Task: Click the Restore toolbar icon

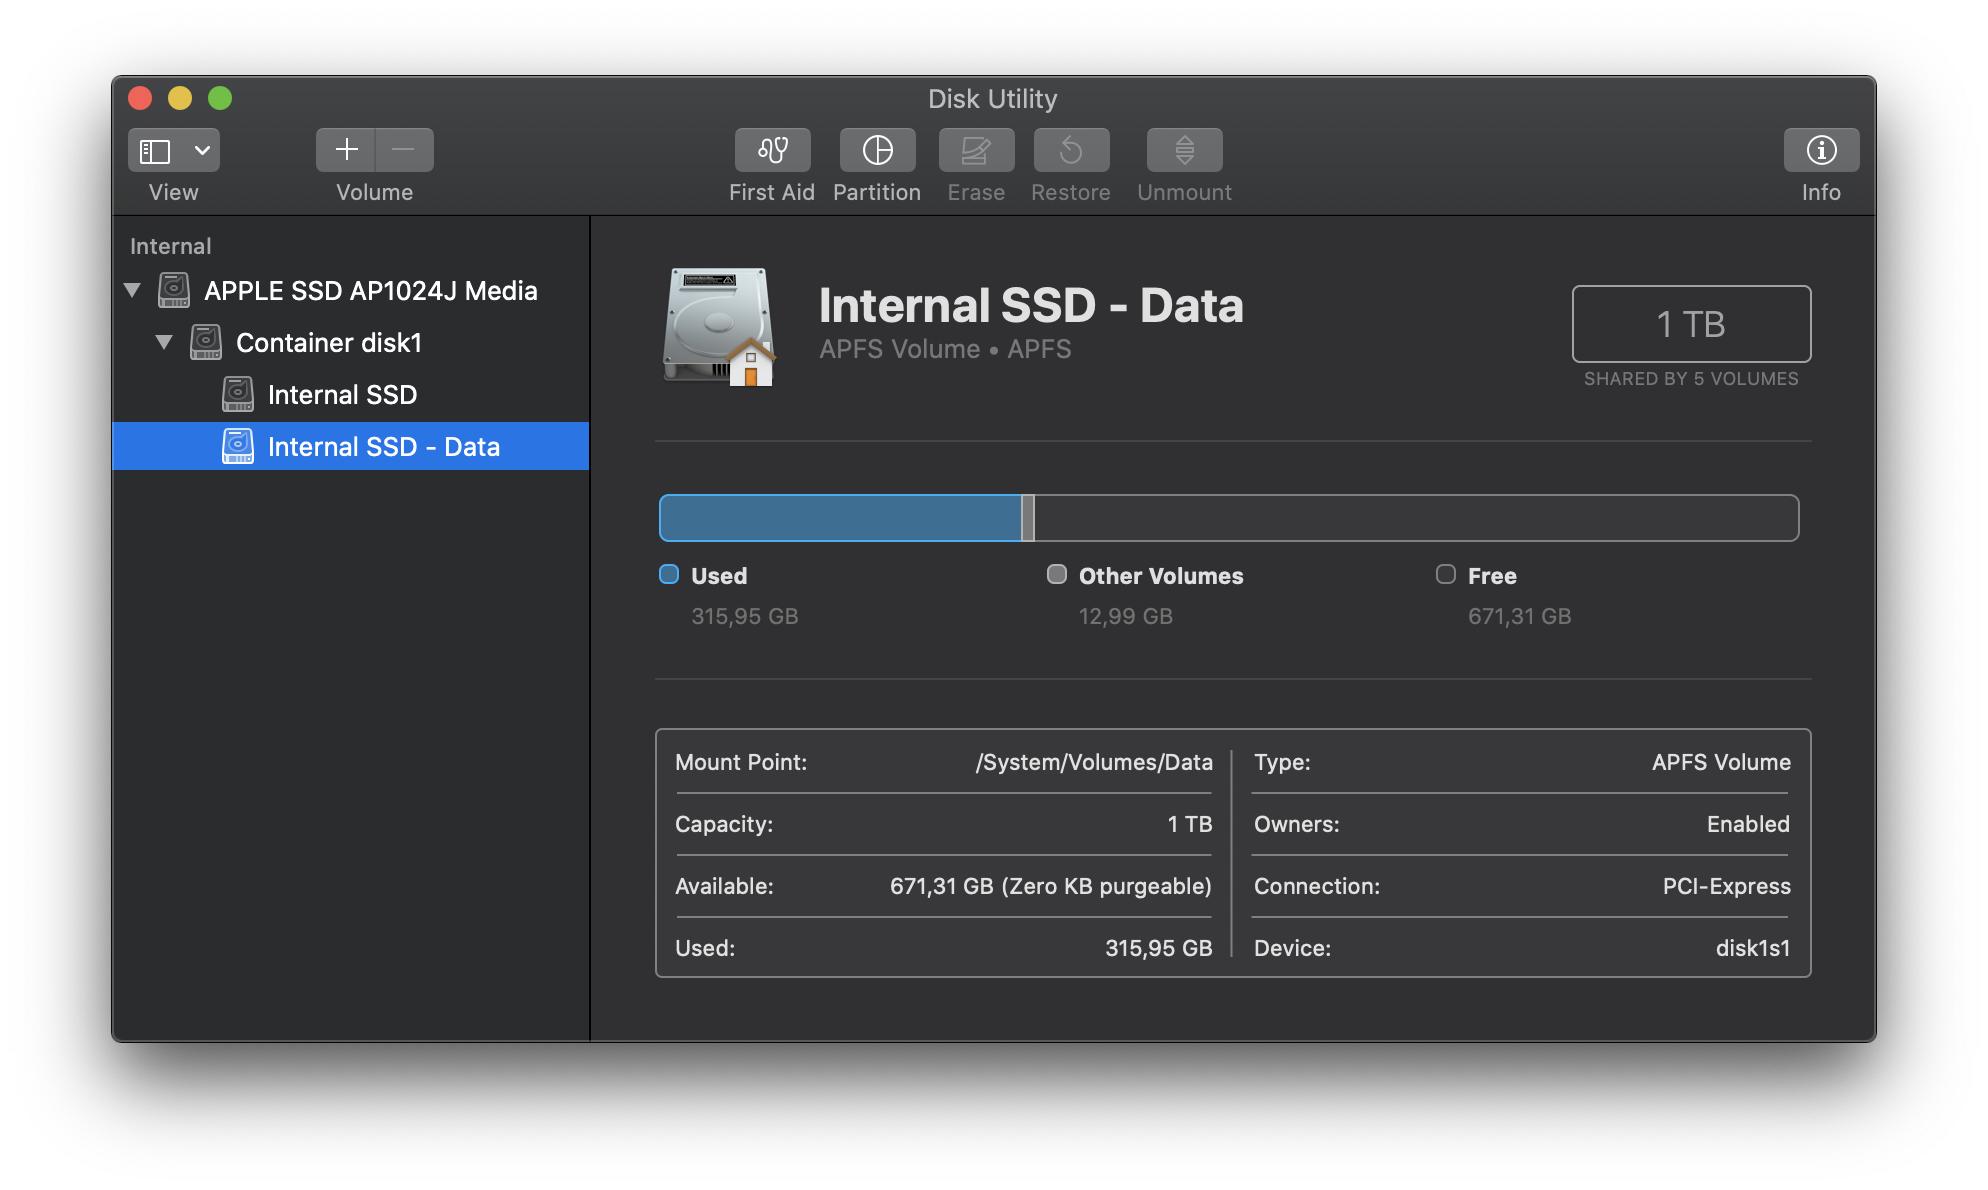Action: pos(1071,151)
